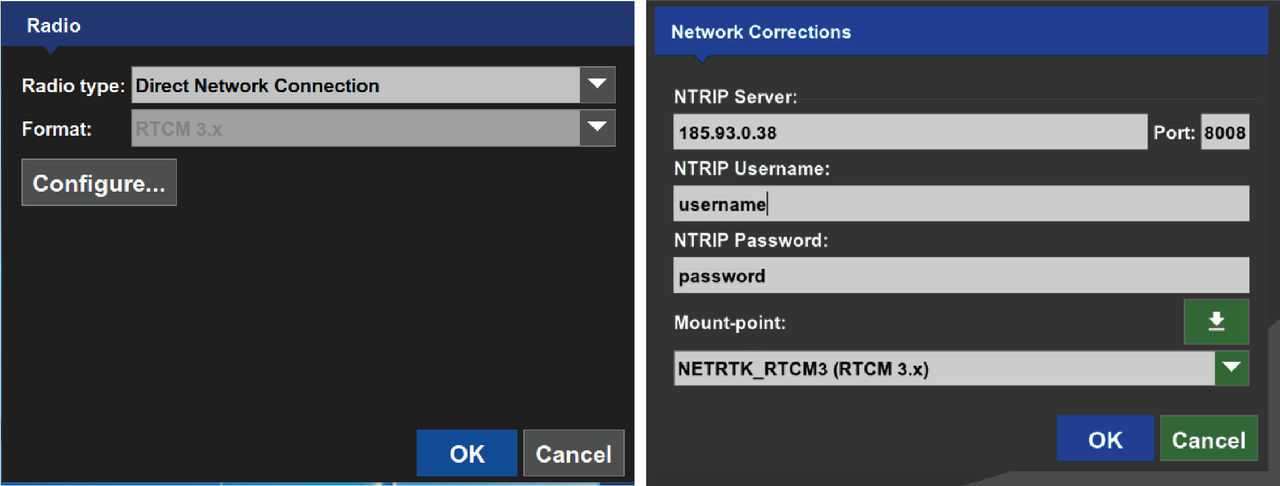Click the greyed RTCM 3.x format box

355,128
